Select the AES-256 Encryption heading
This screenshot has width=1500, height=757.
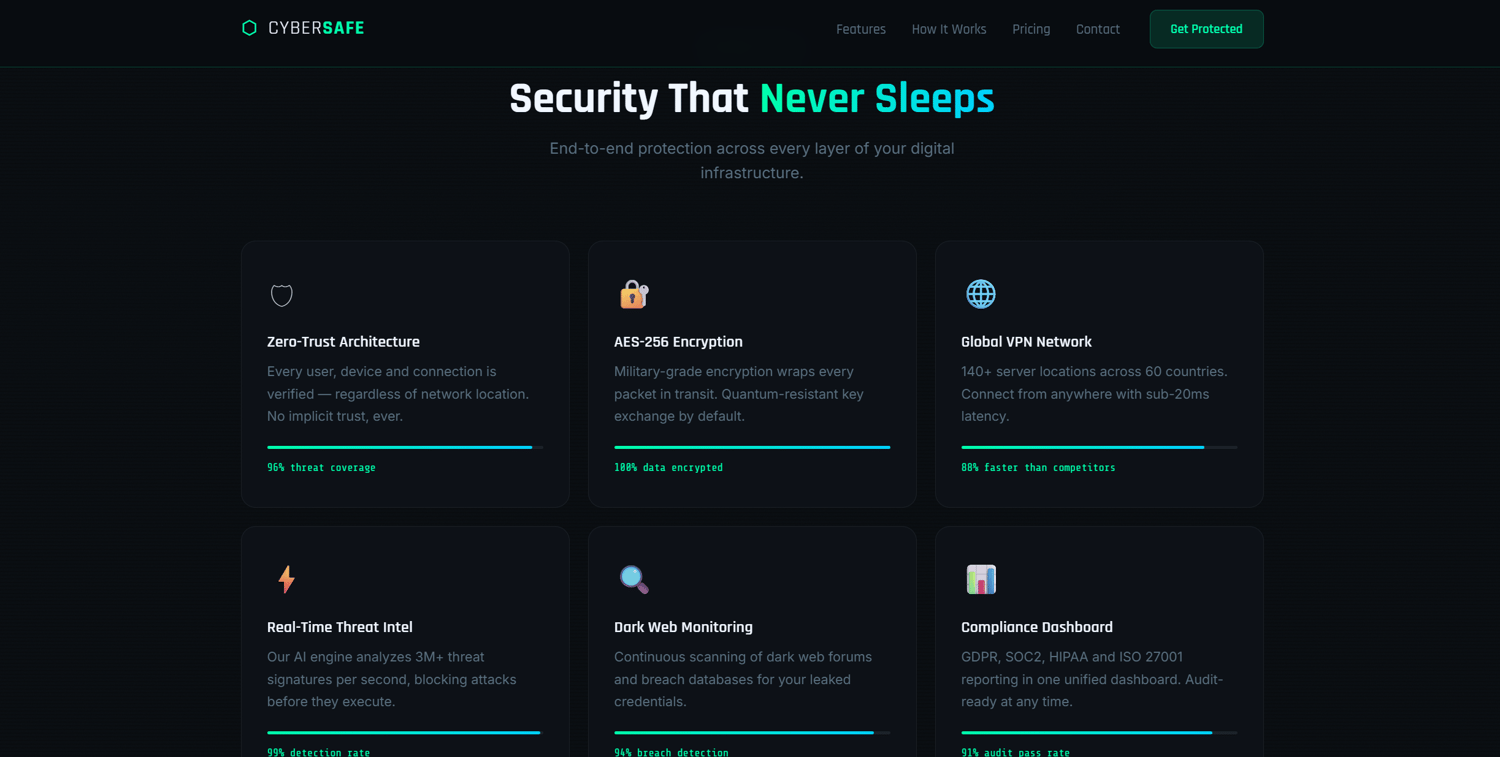click(x=678, y=342)
